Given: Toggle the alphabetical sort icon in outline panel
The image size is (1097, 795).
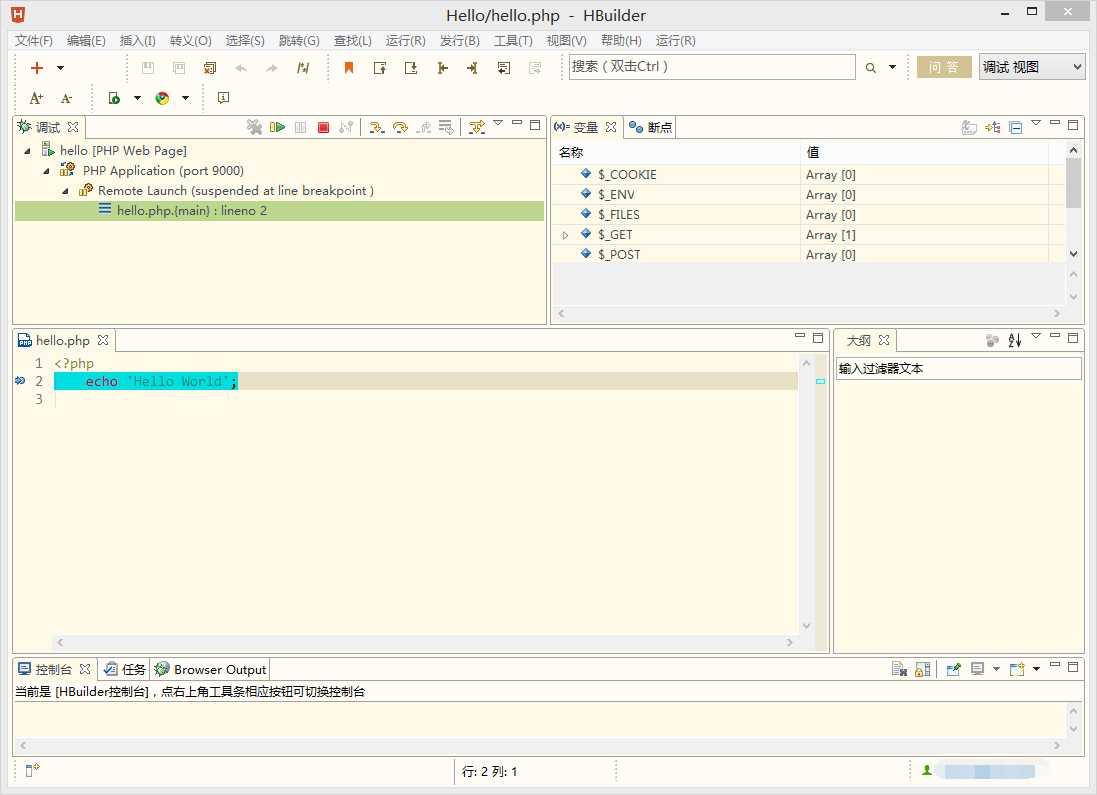Looking at the screenshot, I should [x=1015, y=341].
